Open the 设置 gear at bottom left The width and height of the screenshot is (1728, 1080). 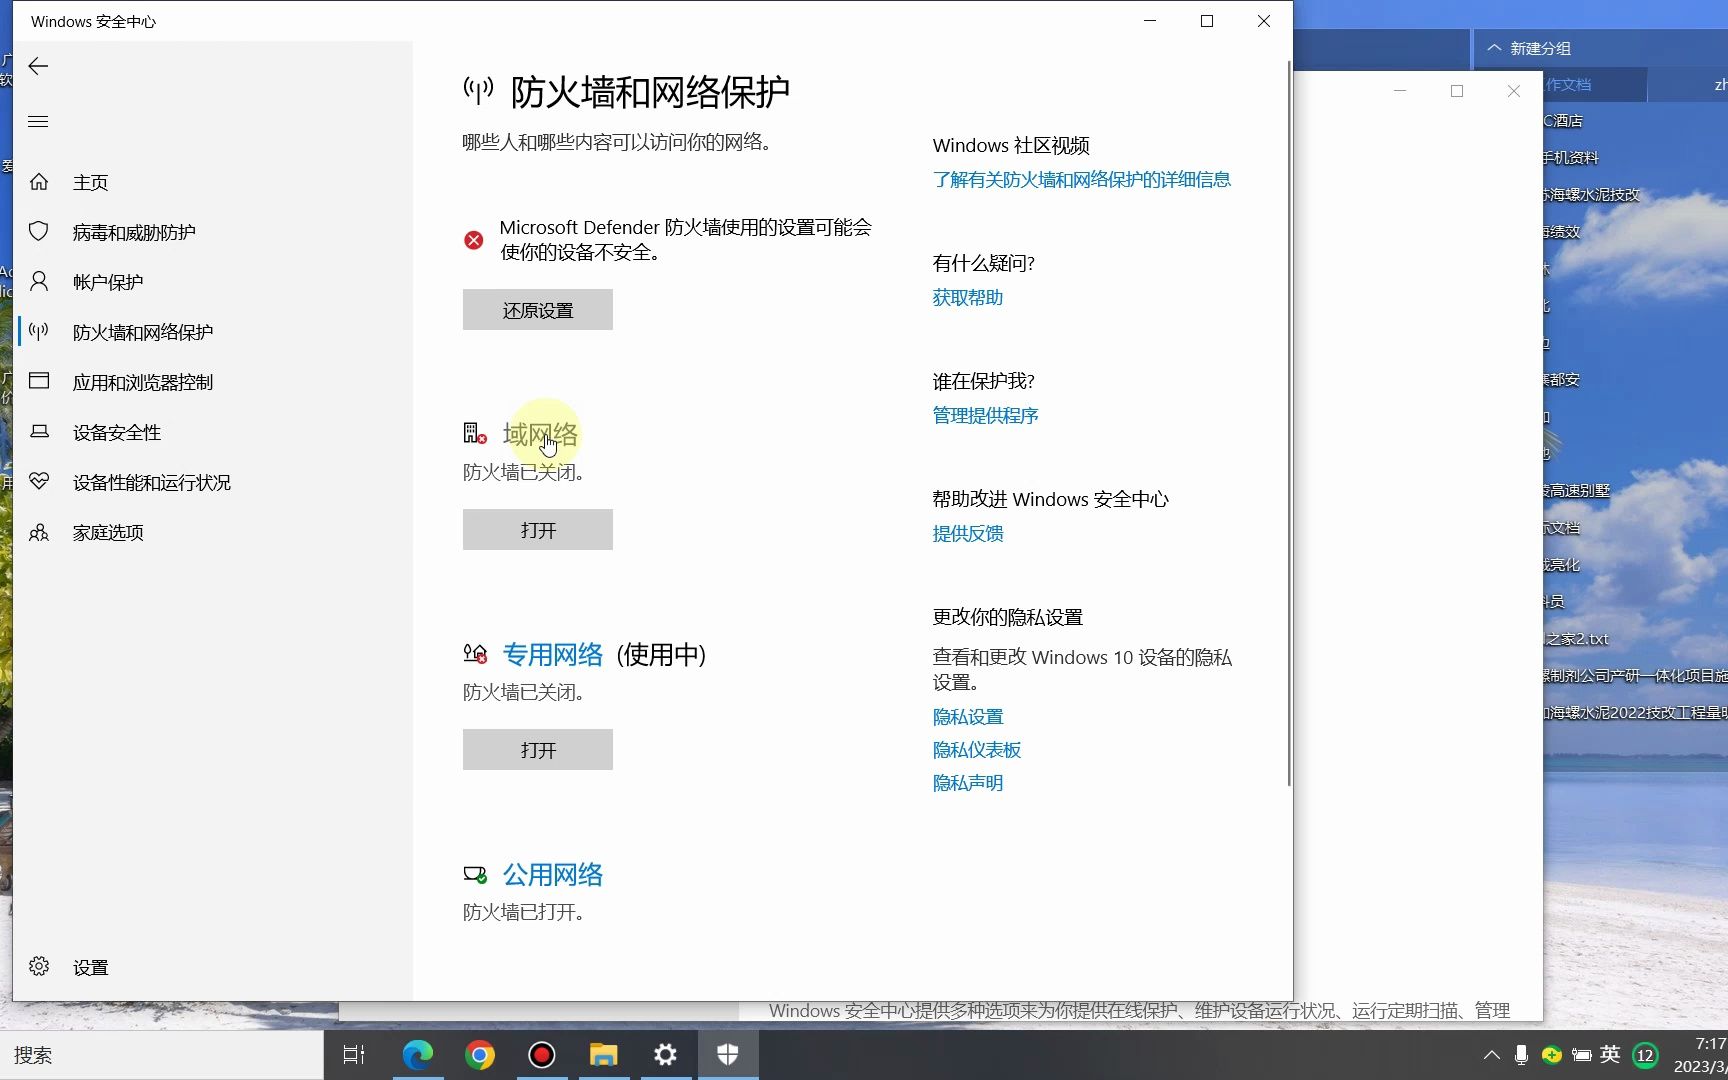pos(90,966)
